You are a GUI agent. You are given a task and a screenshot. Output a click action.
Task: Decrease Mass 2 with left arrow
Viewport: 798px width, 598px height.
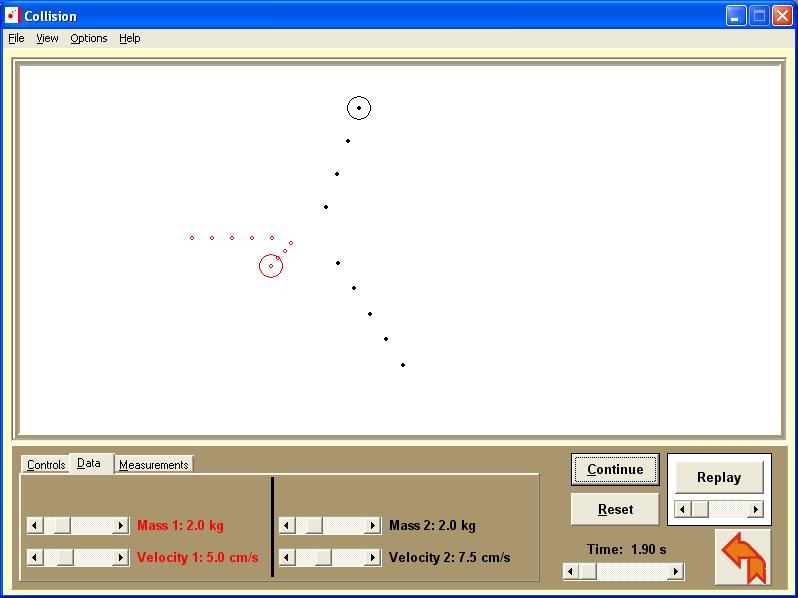(287, 525)
